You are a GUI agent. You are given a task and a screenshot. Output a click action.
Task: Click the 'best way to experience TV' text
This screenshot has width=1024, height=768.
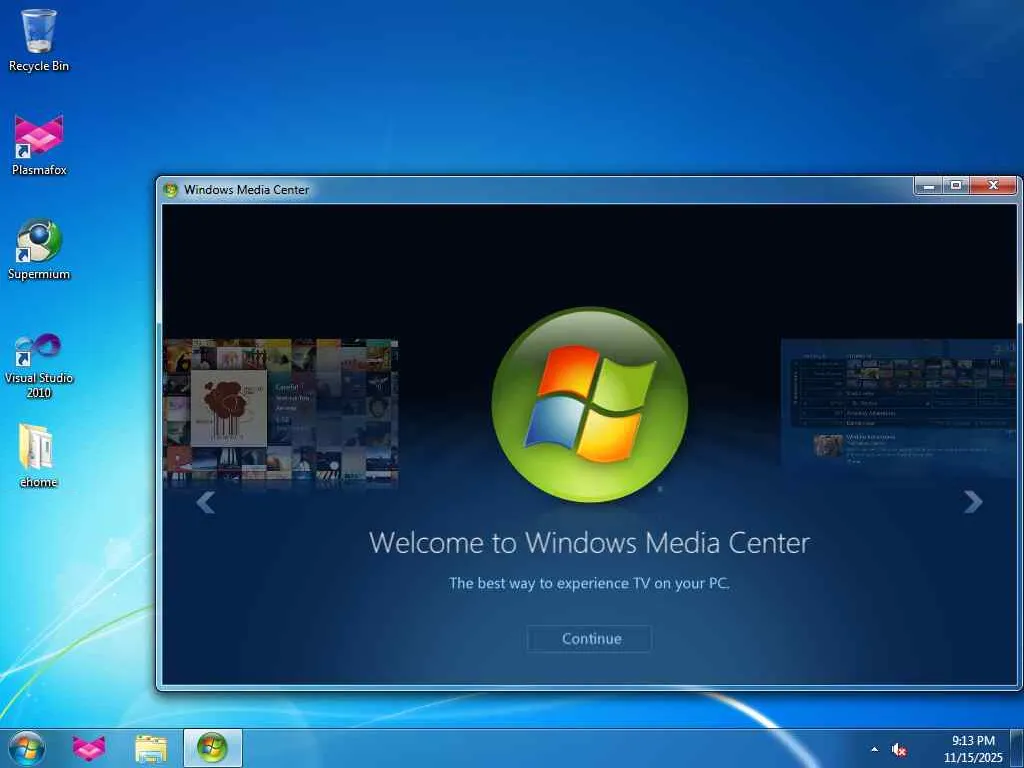(x=589, y=583)
